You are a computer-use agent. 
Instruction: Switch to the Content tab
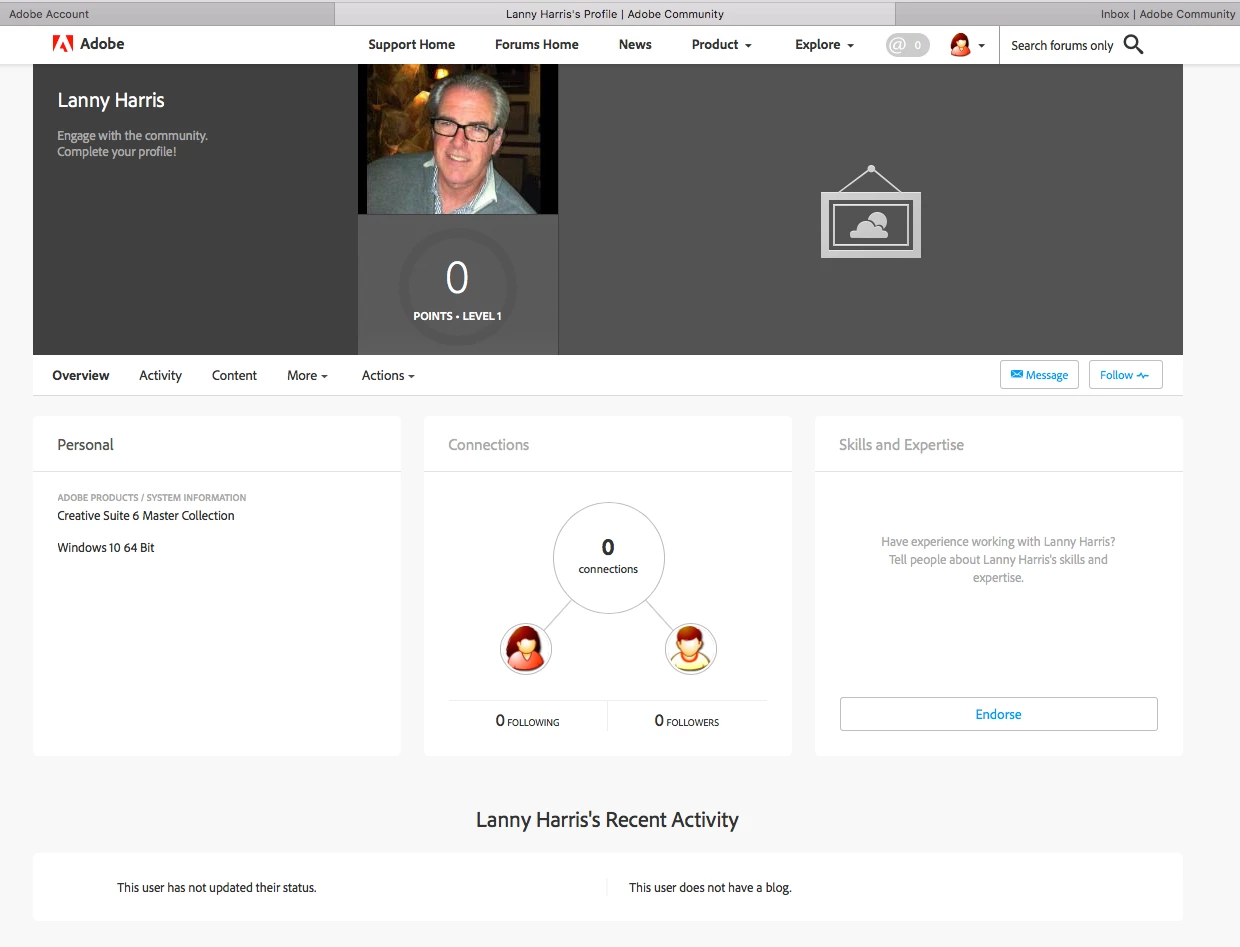pos(234,376)
